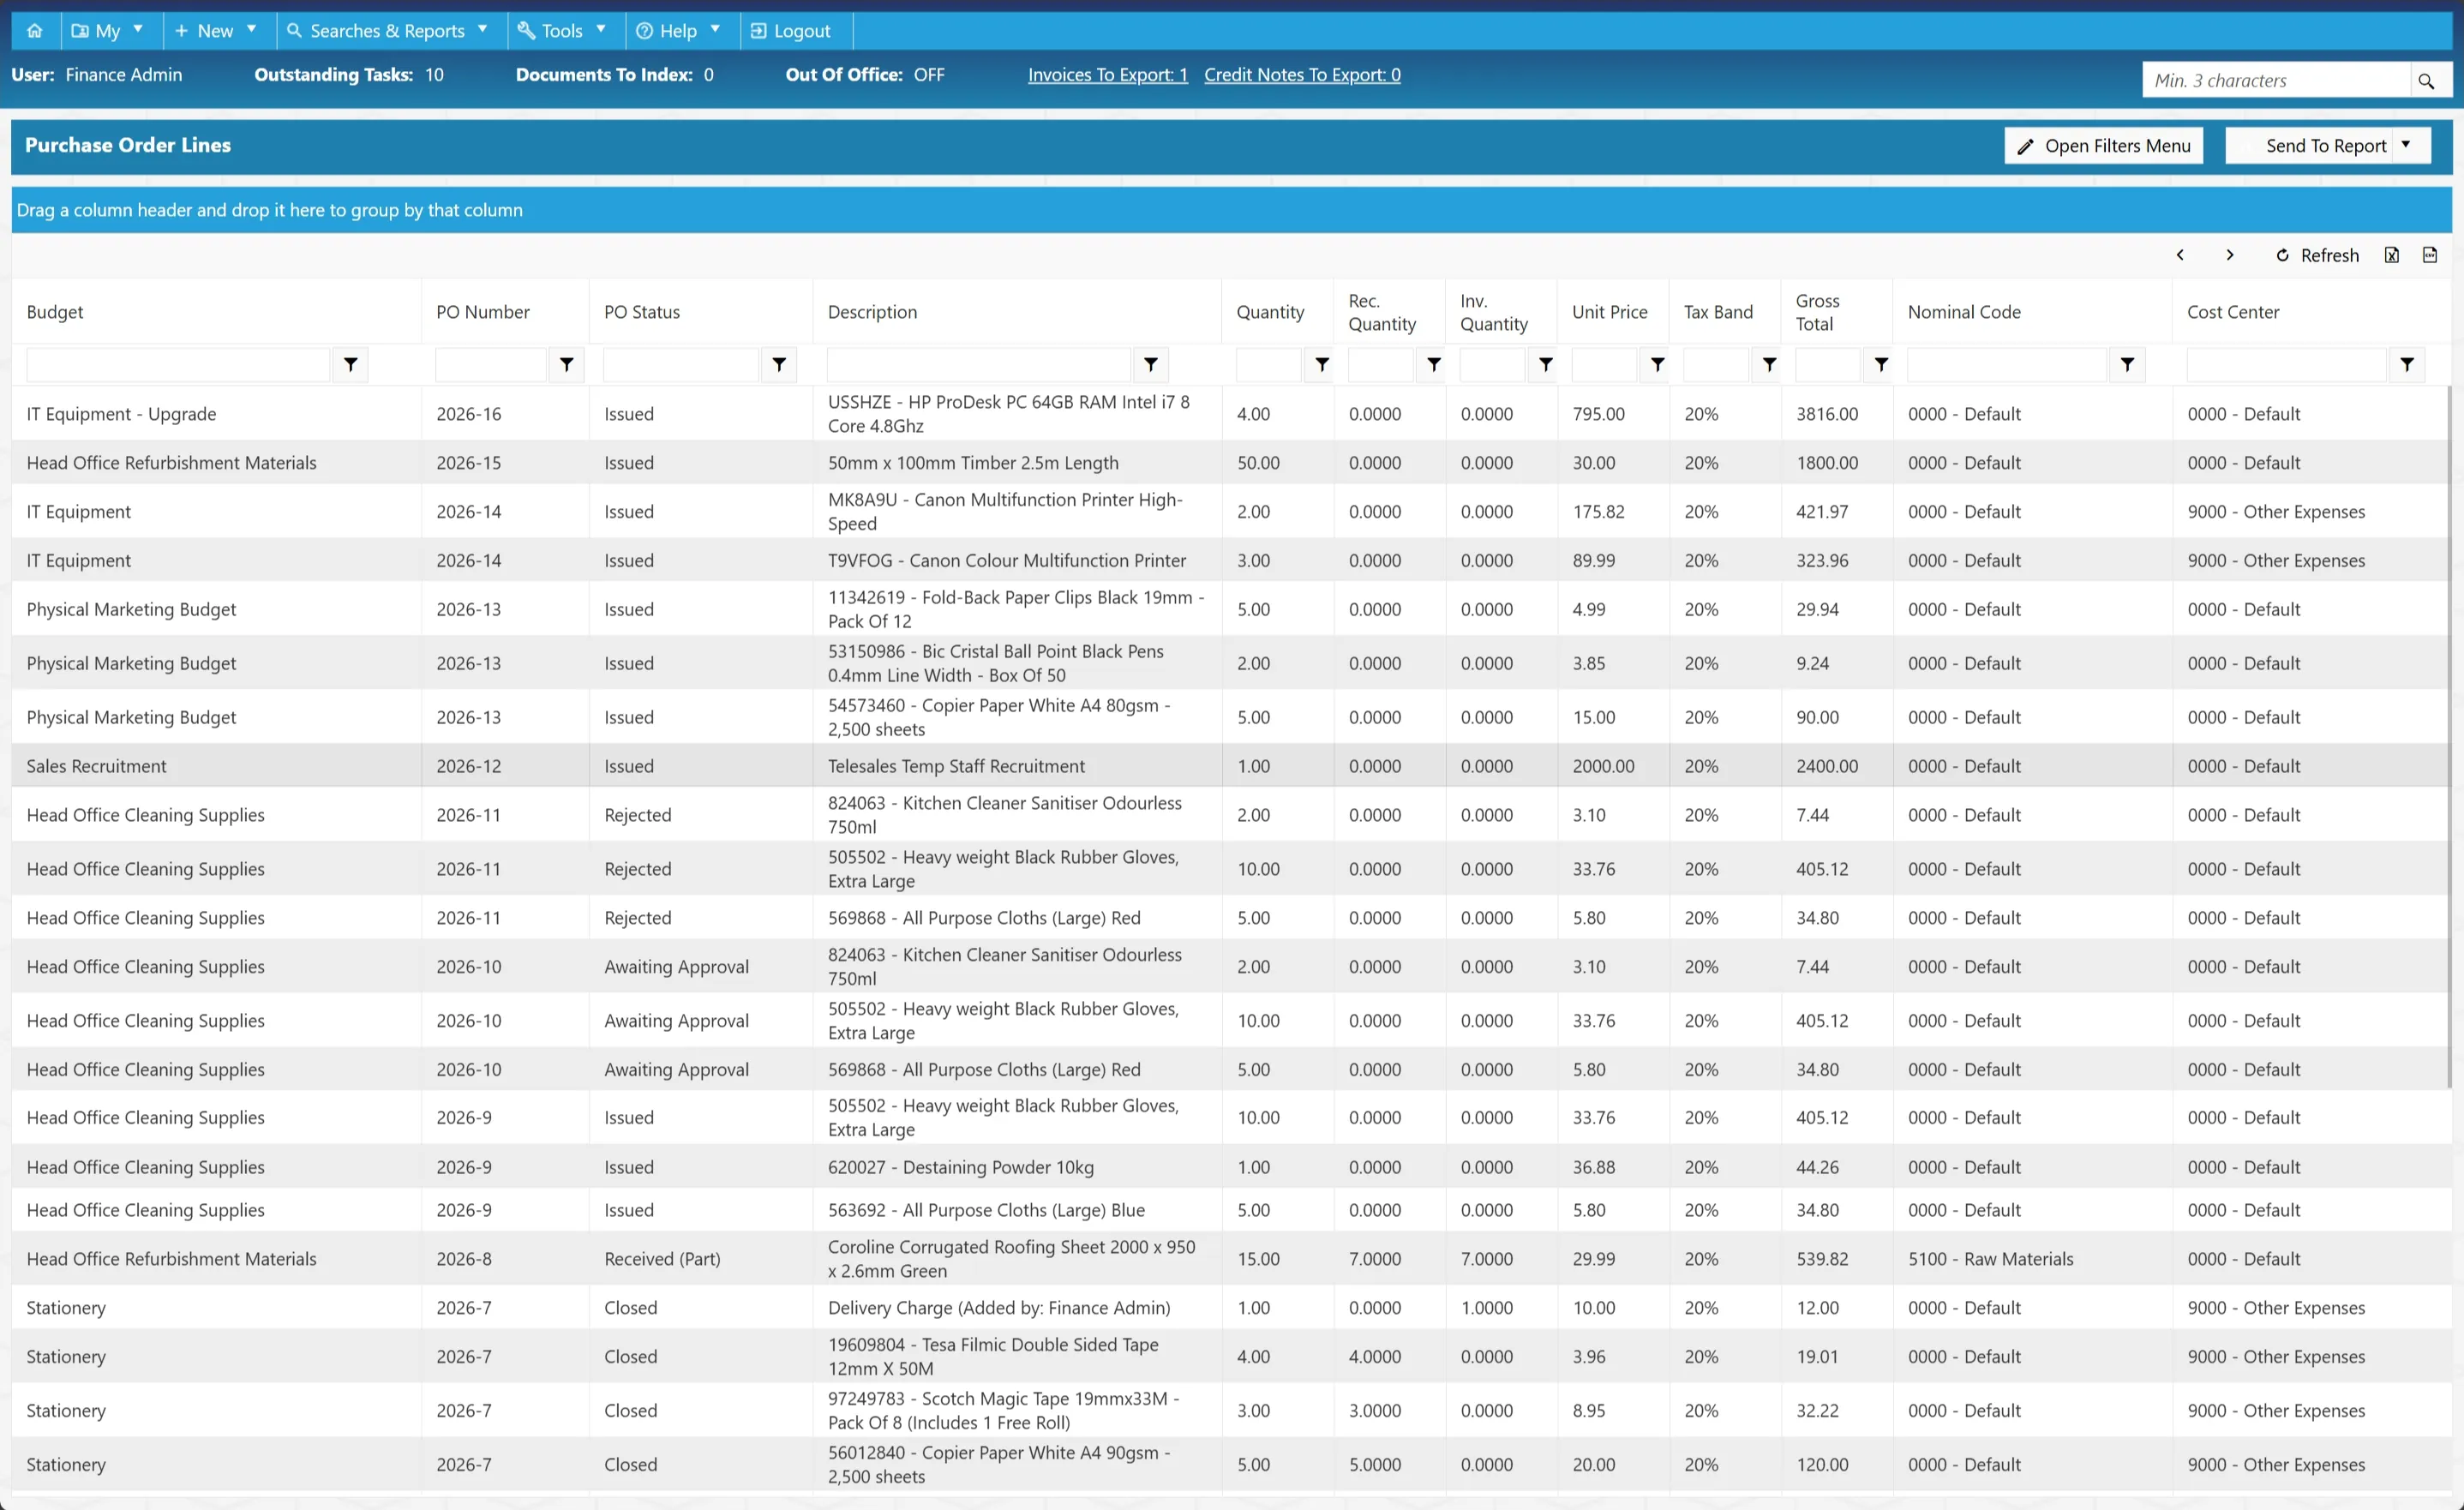Open the PO Number column filter icon
2464x1510 pixels.
[567, 365]
